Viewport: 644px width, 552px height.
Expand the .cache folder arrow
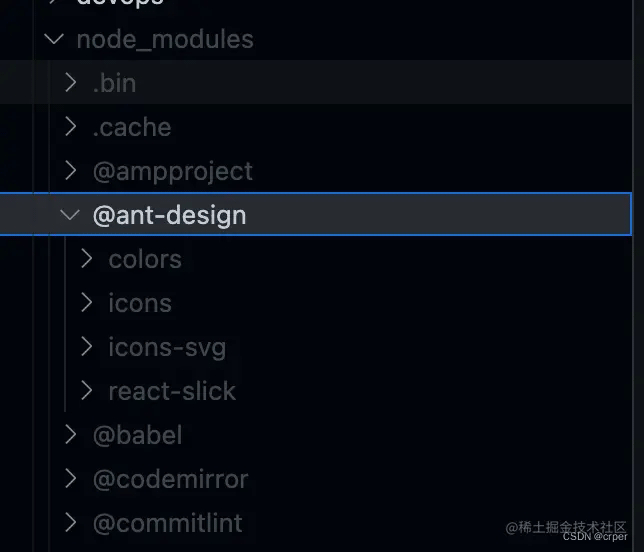click(x=71, y=126)
